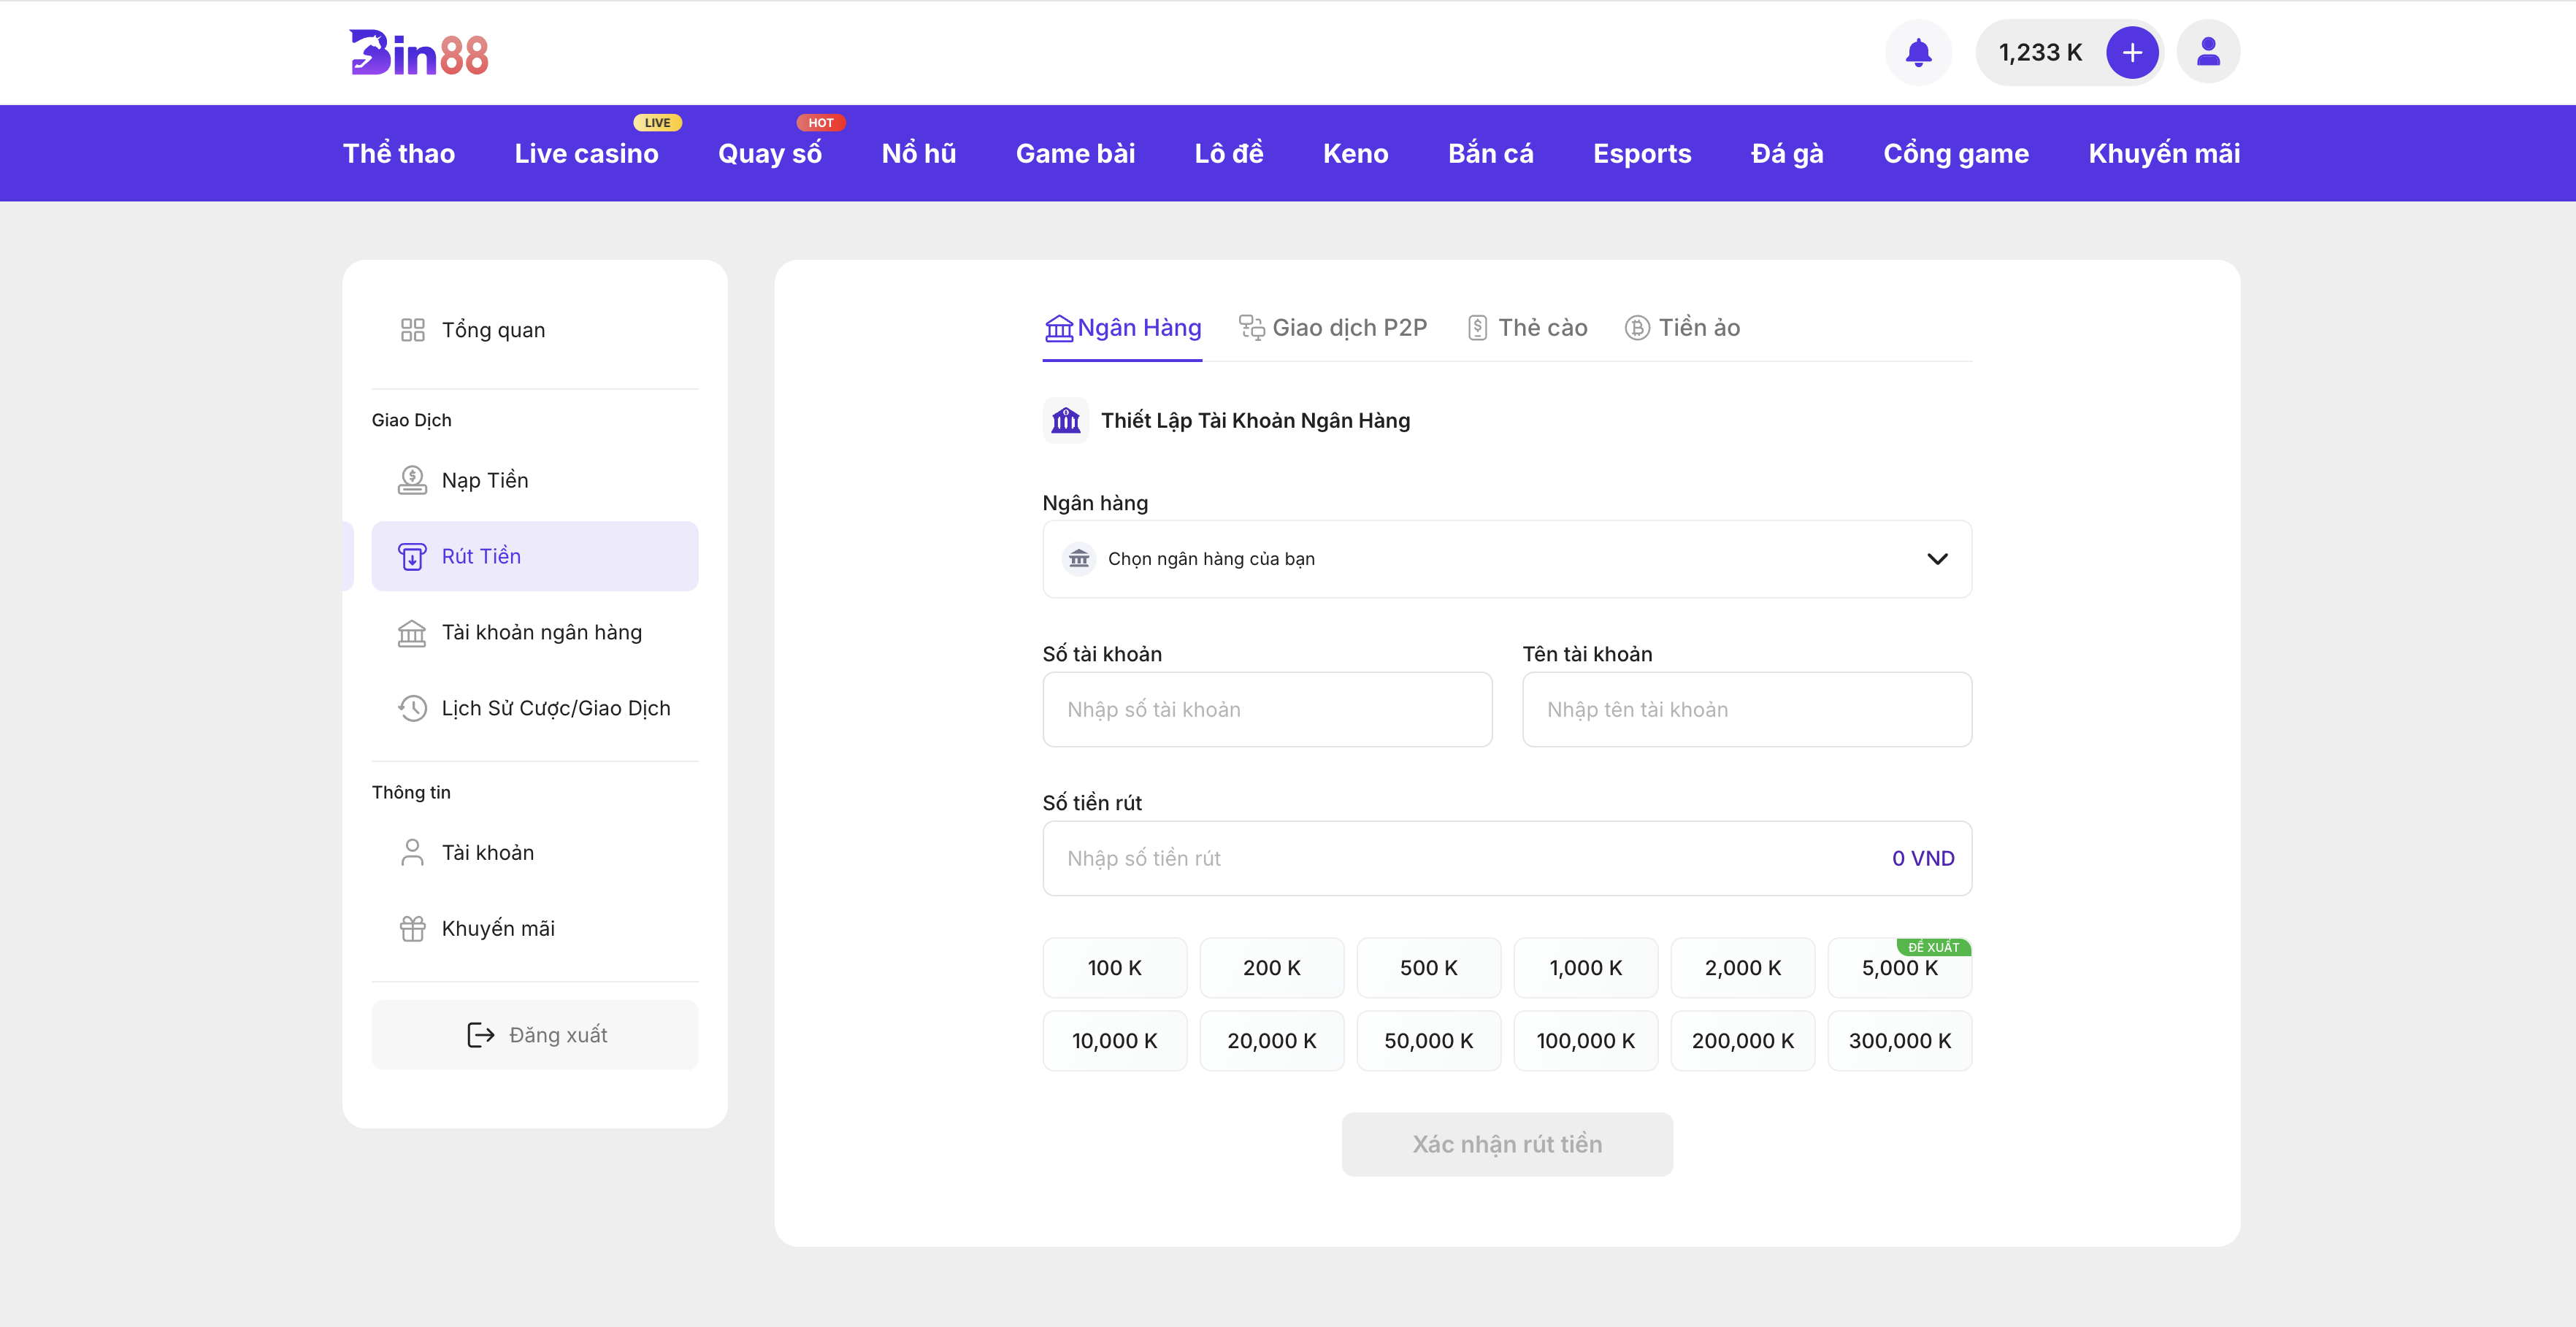Open Thể thao menu
The height and width of the screenshot is (1327, 2576).
[x=399, y=153]
